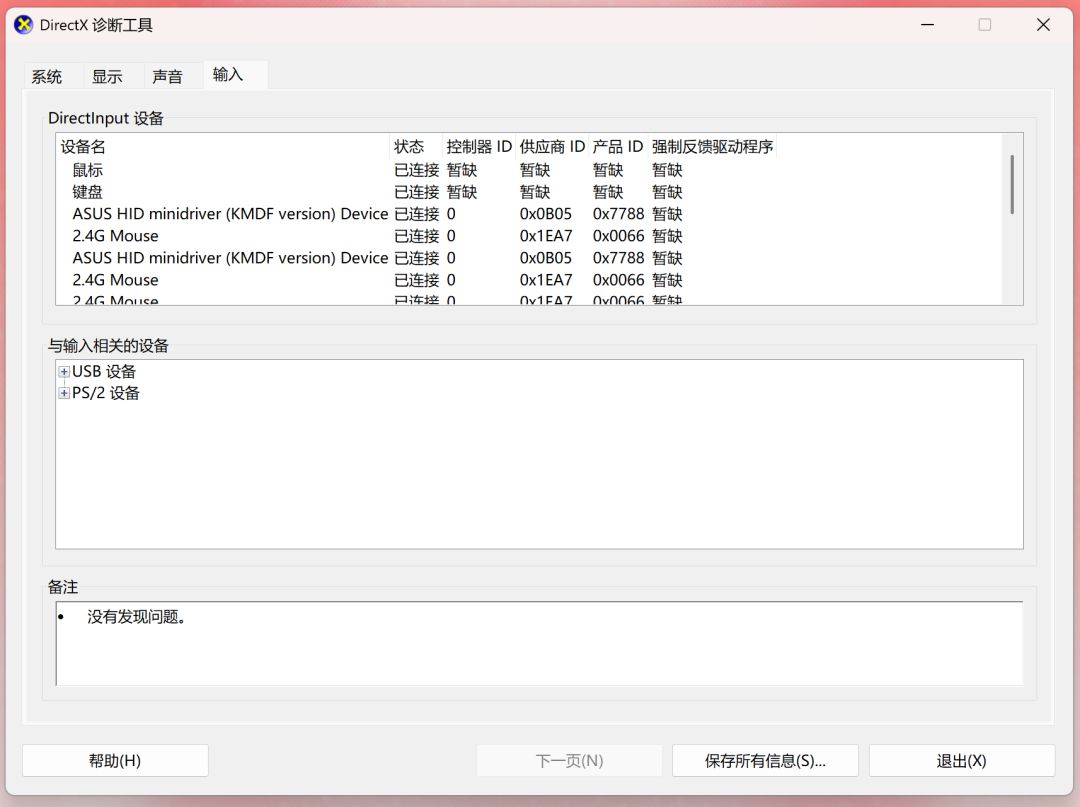1080x807 pixels.
Task: Switch to the 系统 tab
Action: click(x=47, y=76)
